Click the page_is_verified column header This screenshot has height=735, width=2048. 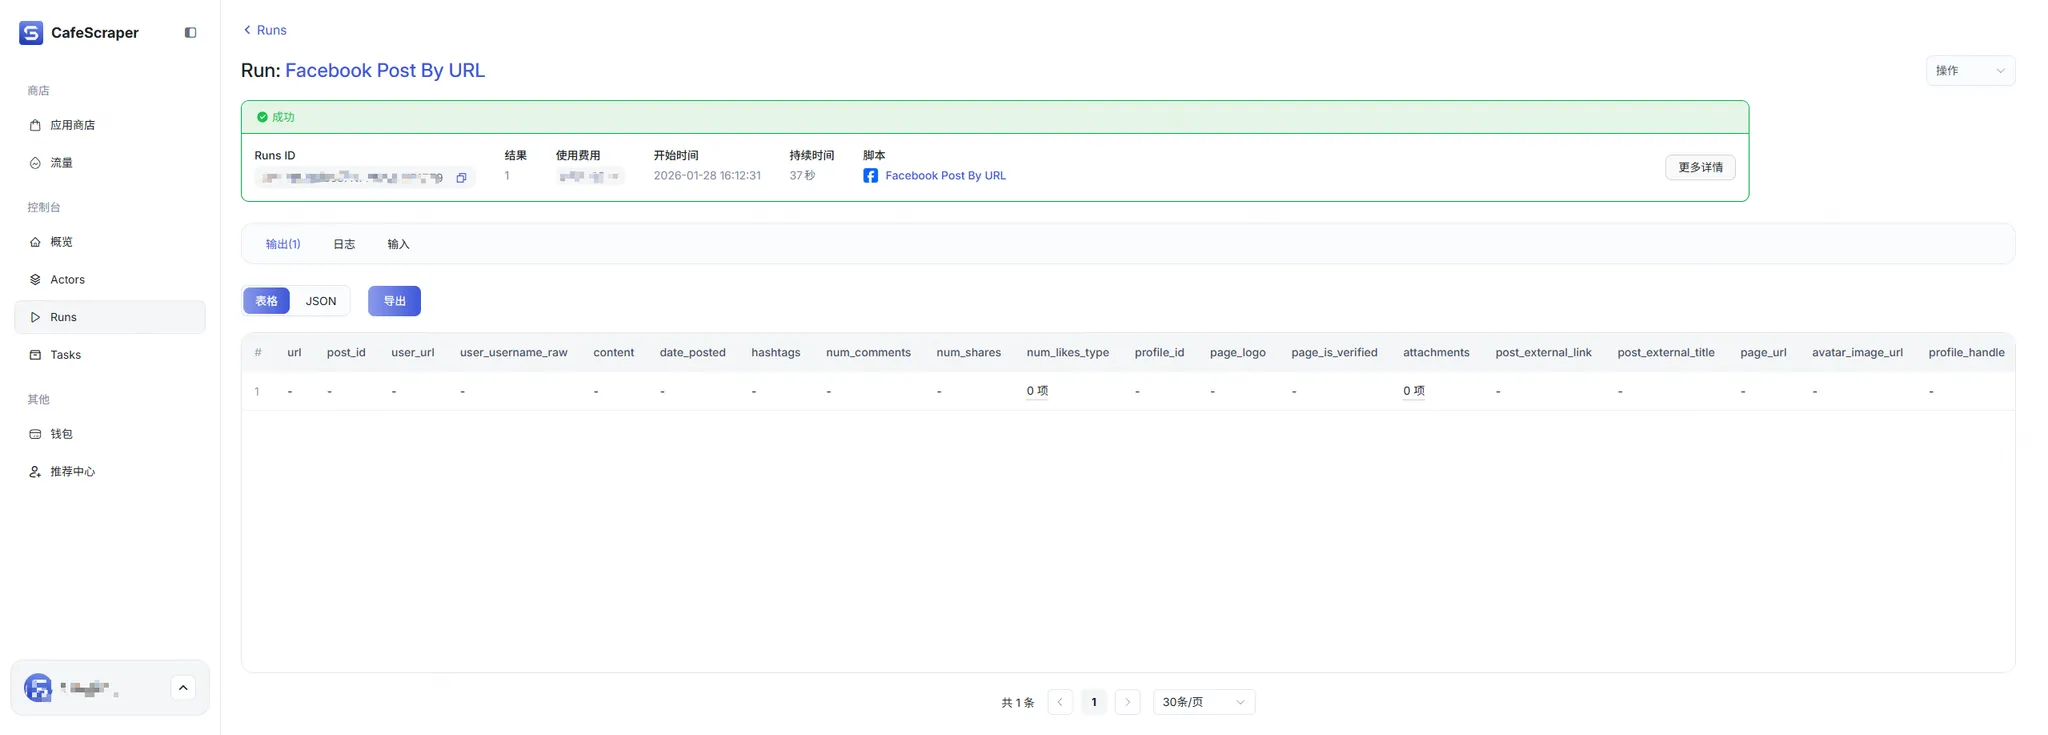coord(1334,353)
